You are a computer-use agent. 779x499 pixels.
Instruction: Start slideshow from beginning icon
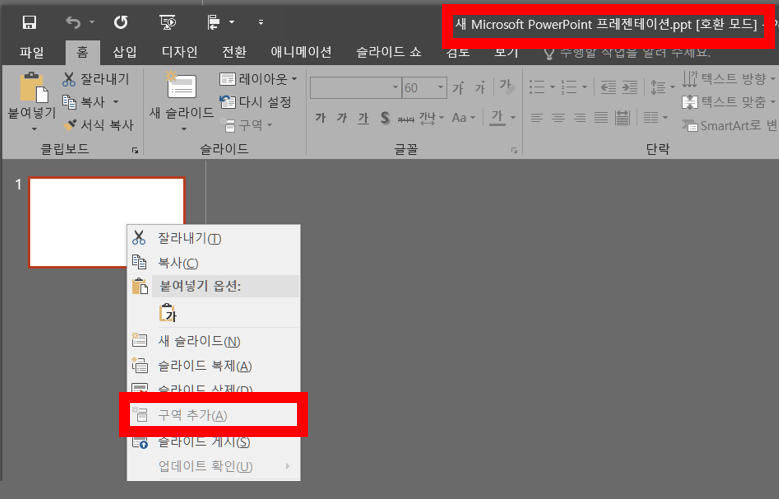[168, 22]
